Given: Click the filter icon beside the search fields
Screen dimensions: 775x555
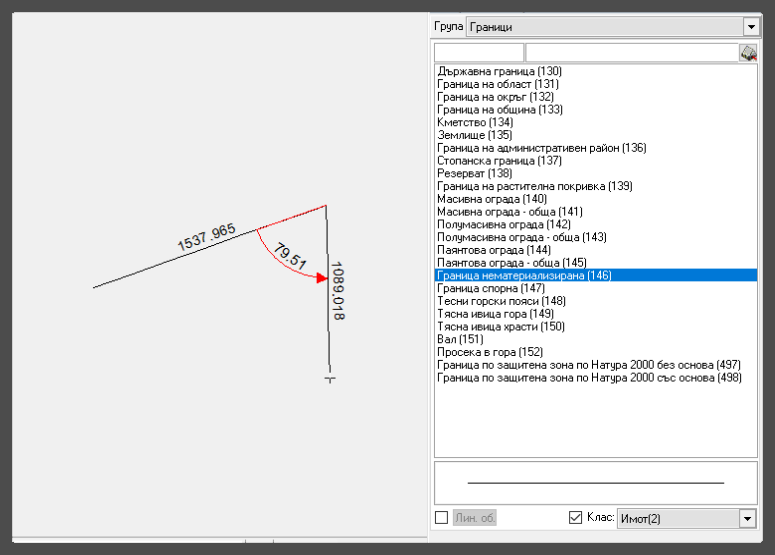Looking at the screenshot, I should pyautogui.click(x=747, y=53).
